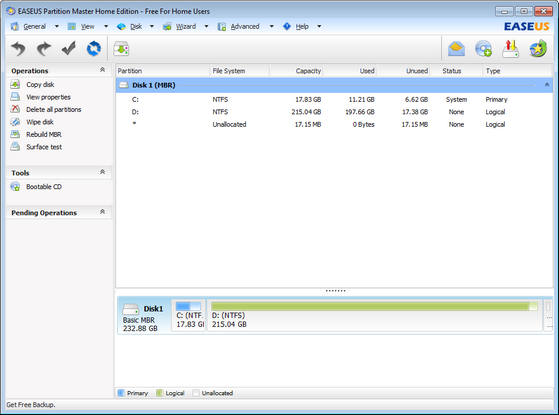The image size is (559, 415).
Task: Click the Bootable CD tool link
Action: tap(43, 186)
